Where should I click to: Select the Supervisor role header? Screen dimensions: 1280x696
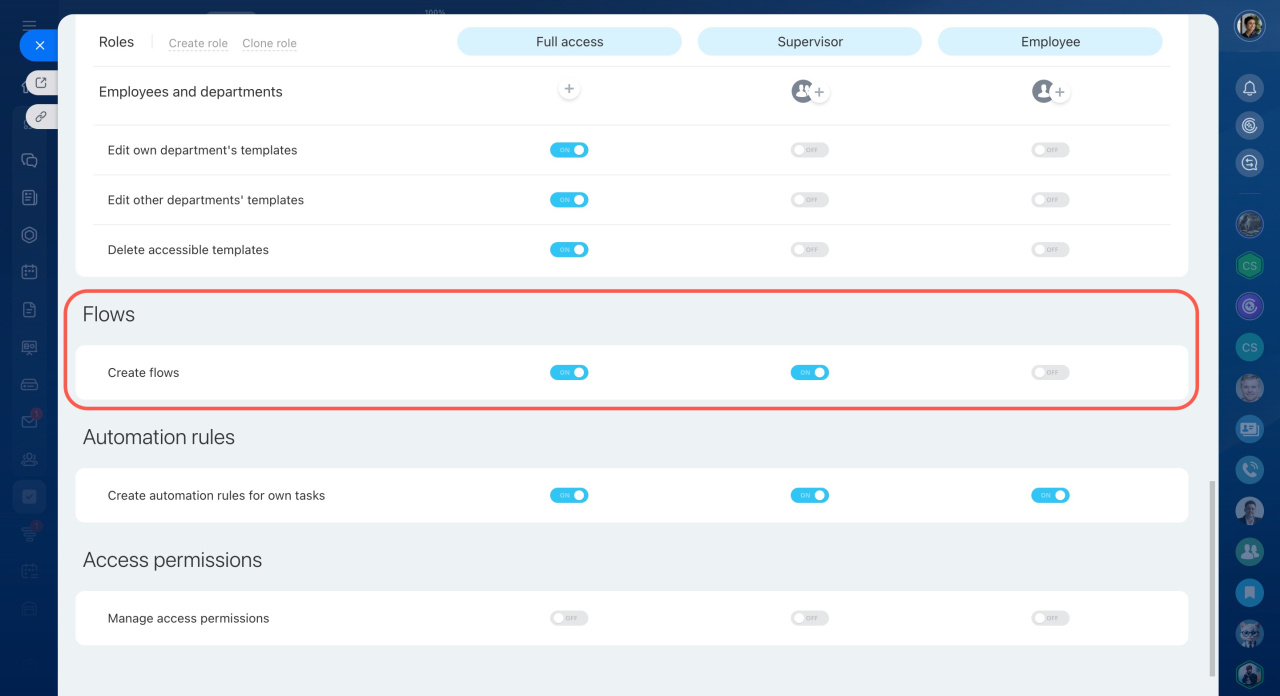pos(809,42)
